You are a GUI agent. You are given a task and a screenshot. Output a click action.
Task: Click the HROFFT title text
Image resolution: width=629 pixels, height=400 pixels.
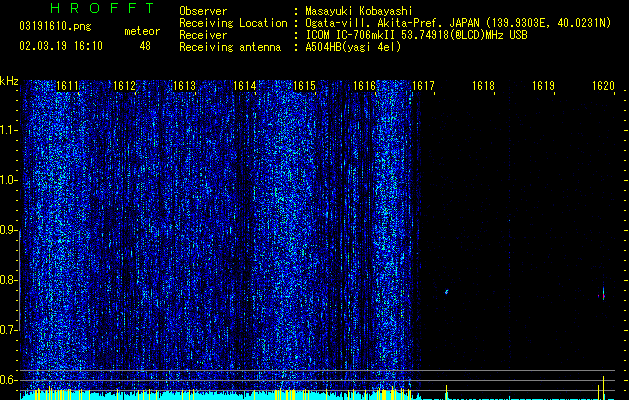pyautogui.click(x=102, y=8)
